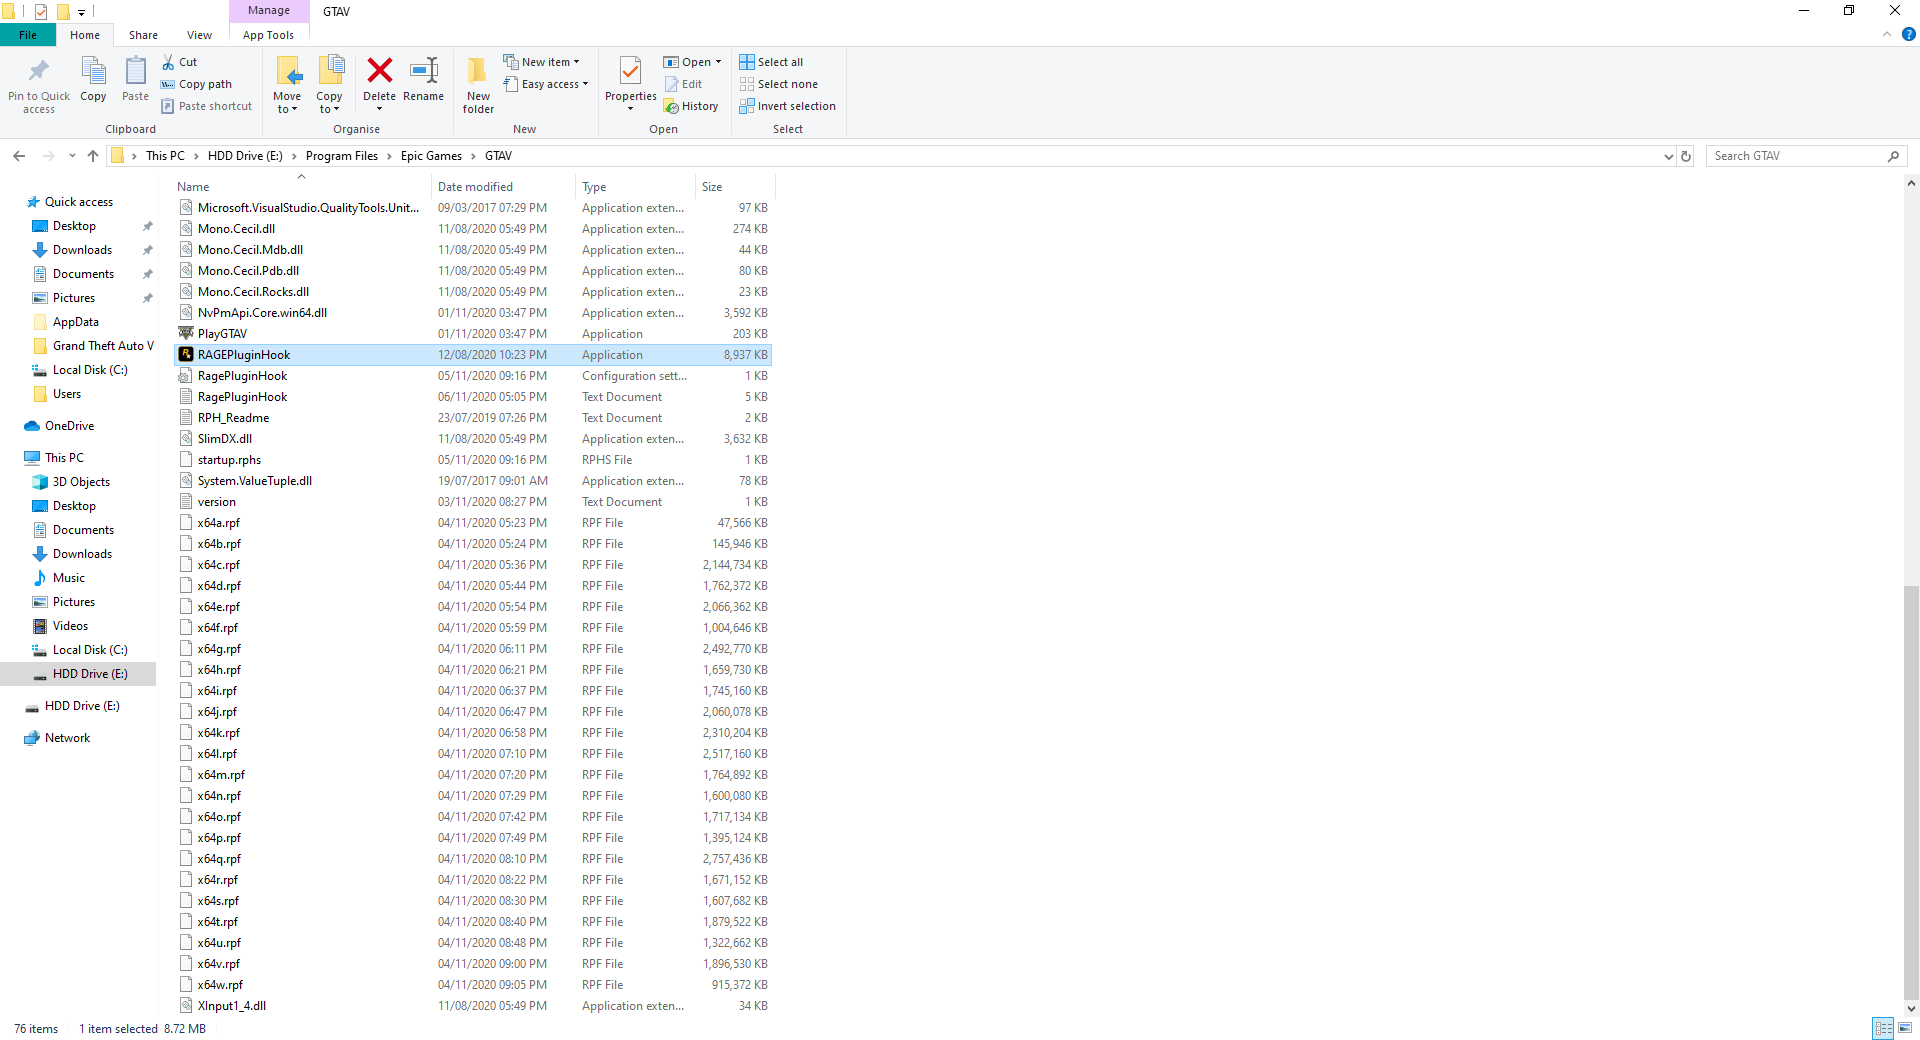This screenshot has width=1920, height=1040.
Task: Switch to Details view layout icon
Action: 1883,1028
